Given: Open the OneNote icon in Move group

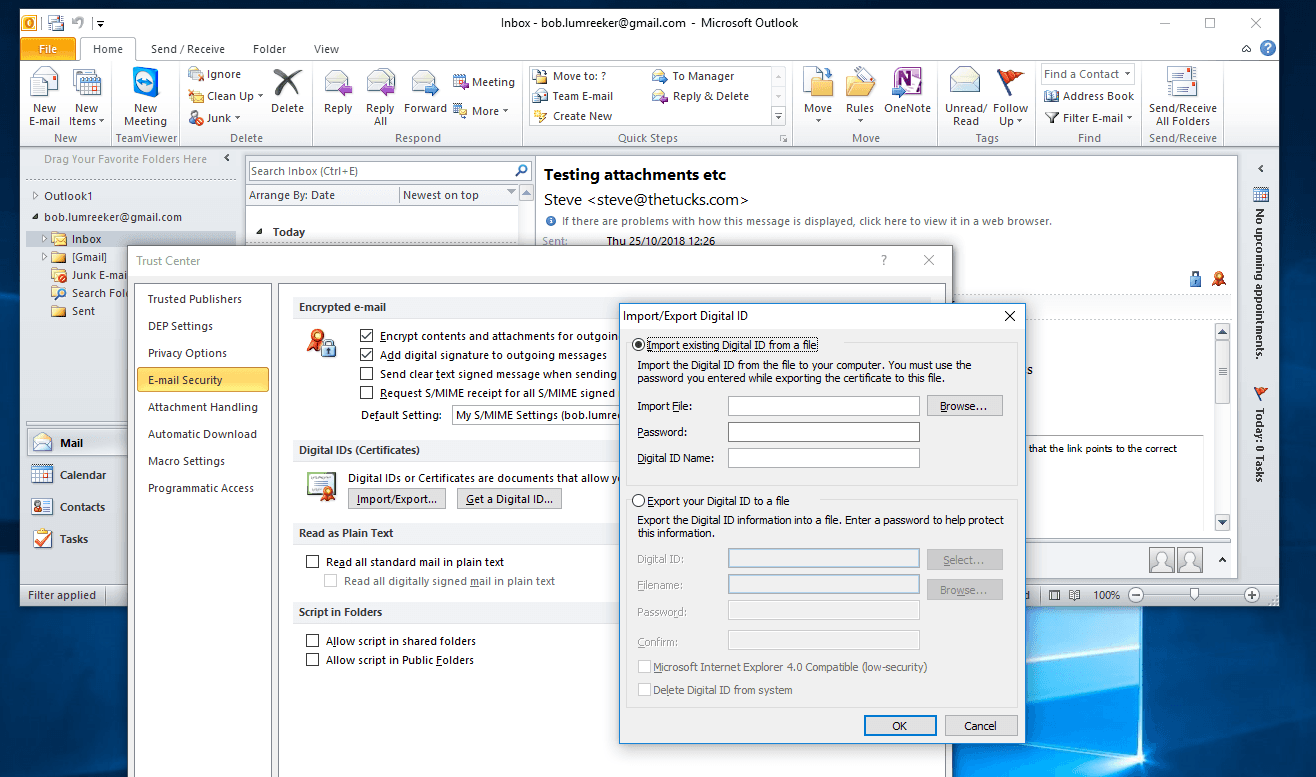Looking at the screenshot, I should pos(907,83).
